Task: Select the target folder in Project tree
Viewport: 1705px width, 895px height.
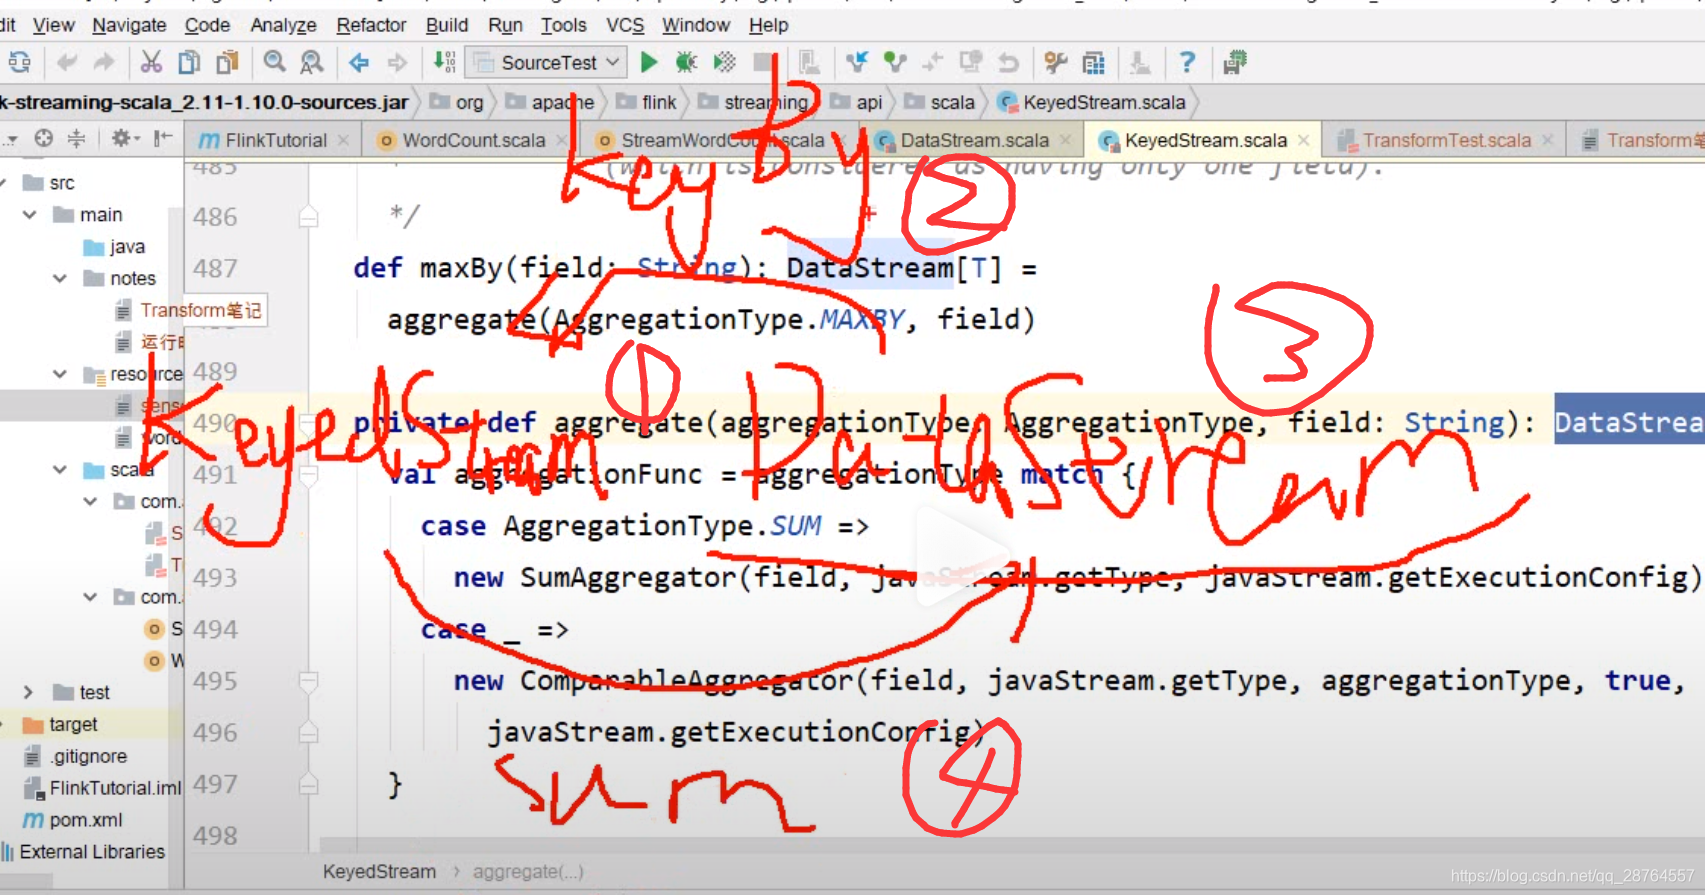Action: click(x=73, y=724)
